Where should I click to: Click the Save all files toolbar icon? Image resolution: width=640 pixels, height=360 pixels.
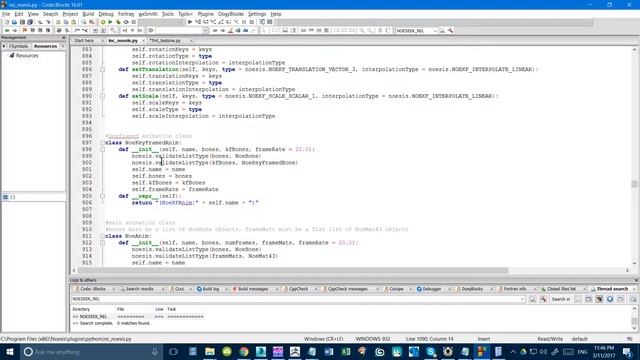[30, 22]
